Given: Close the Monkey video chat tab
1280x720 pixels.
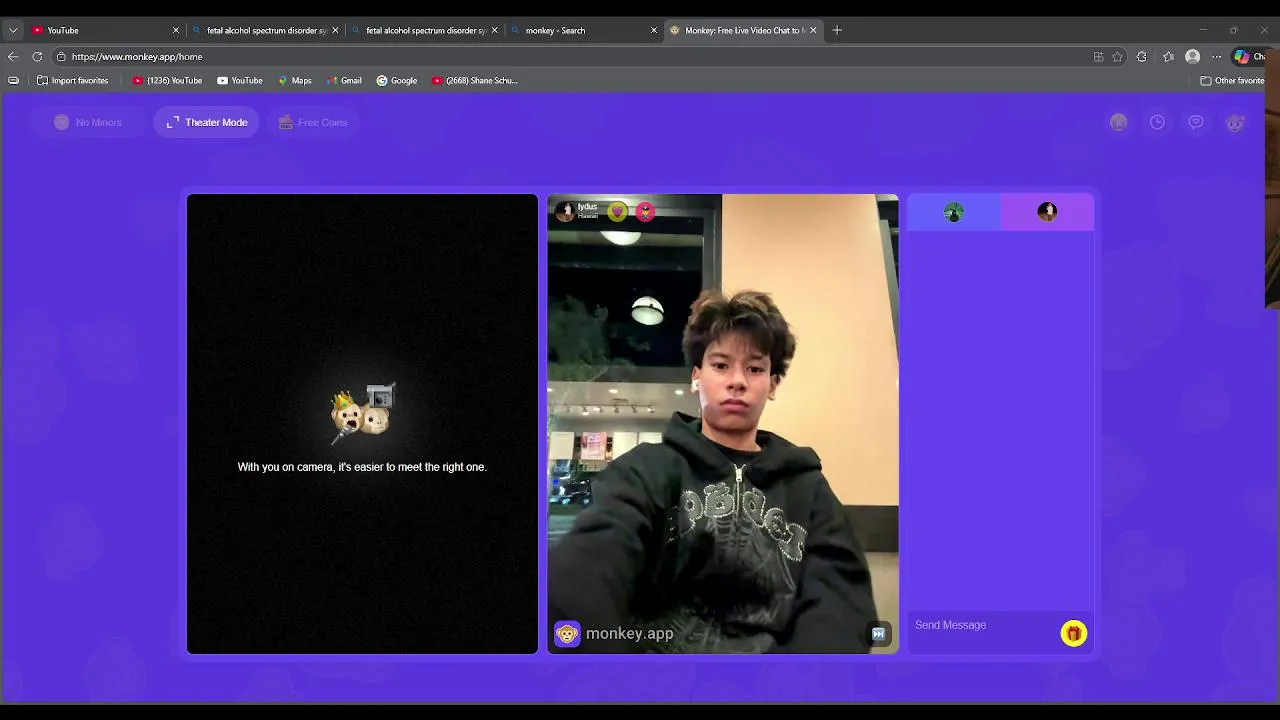Looking at the screenshot, I should click(813, 30).
